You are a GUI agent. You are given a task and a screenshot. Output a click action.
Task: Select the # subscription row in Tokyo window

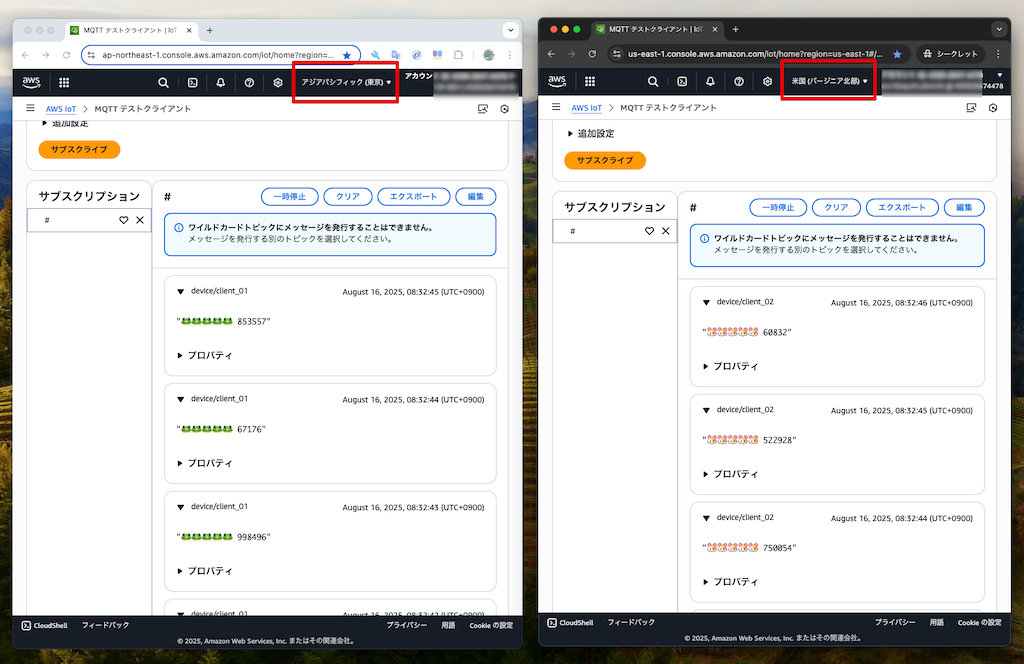coord(89,220)
